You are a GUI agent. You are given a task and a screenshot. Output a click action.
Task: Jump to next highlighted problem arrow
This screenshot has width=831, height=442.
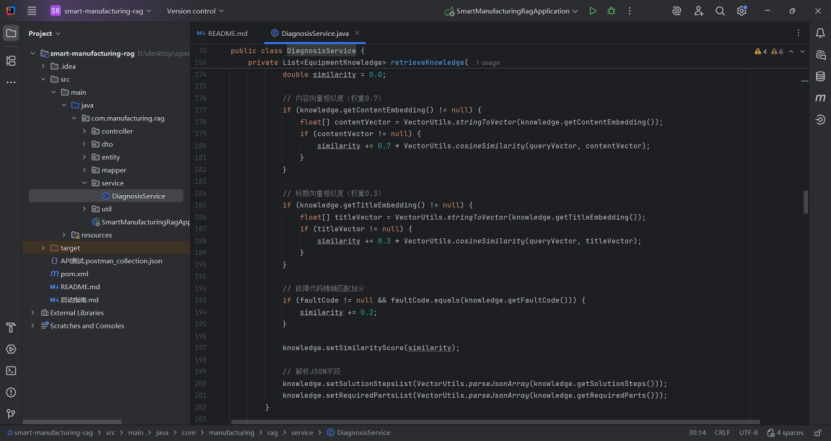(802, 51)
